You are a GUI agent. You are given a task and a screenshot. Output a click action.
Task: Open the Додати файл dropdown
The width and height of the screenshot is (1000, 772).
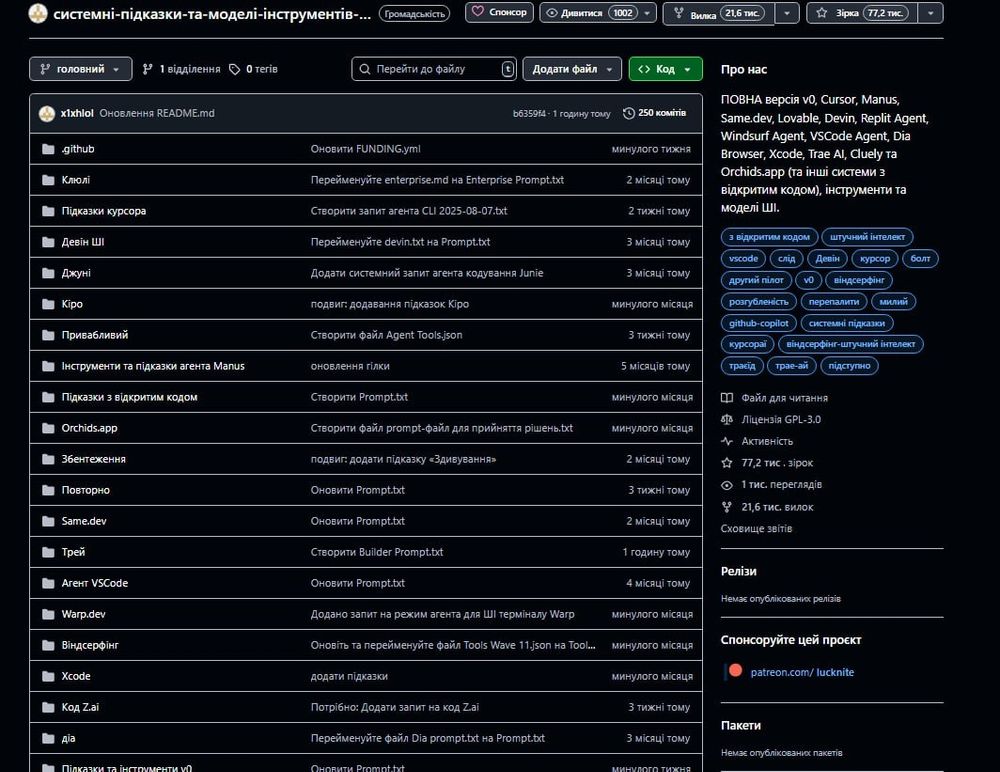tap(572, 69)
